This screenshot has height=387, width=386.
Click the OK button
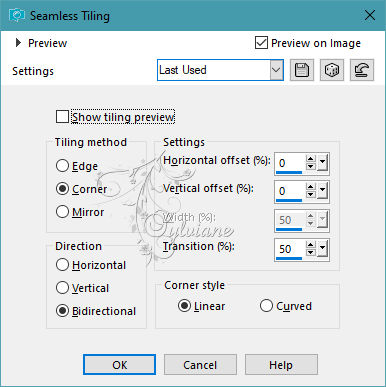pos(119,365)
